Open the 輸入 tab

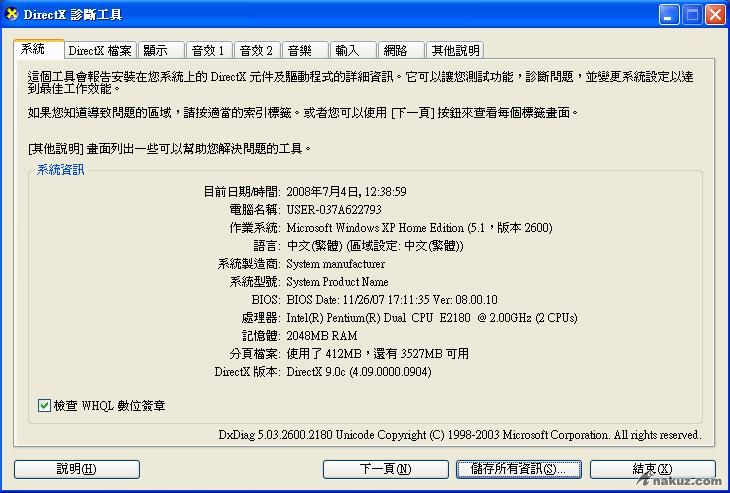pos(353,50)
